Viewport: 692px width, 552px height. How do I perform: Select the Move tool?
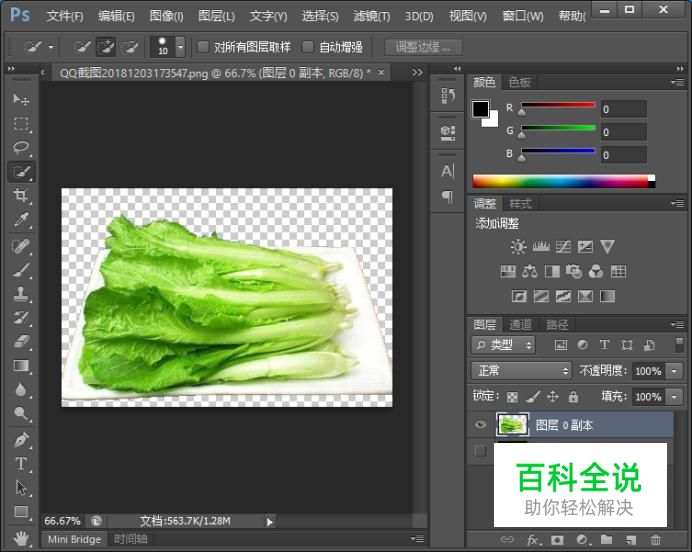(x=21, y=100)
